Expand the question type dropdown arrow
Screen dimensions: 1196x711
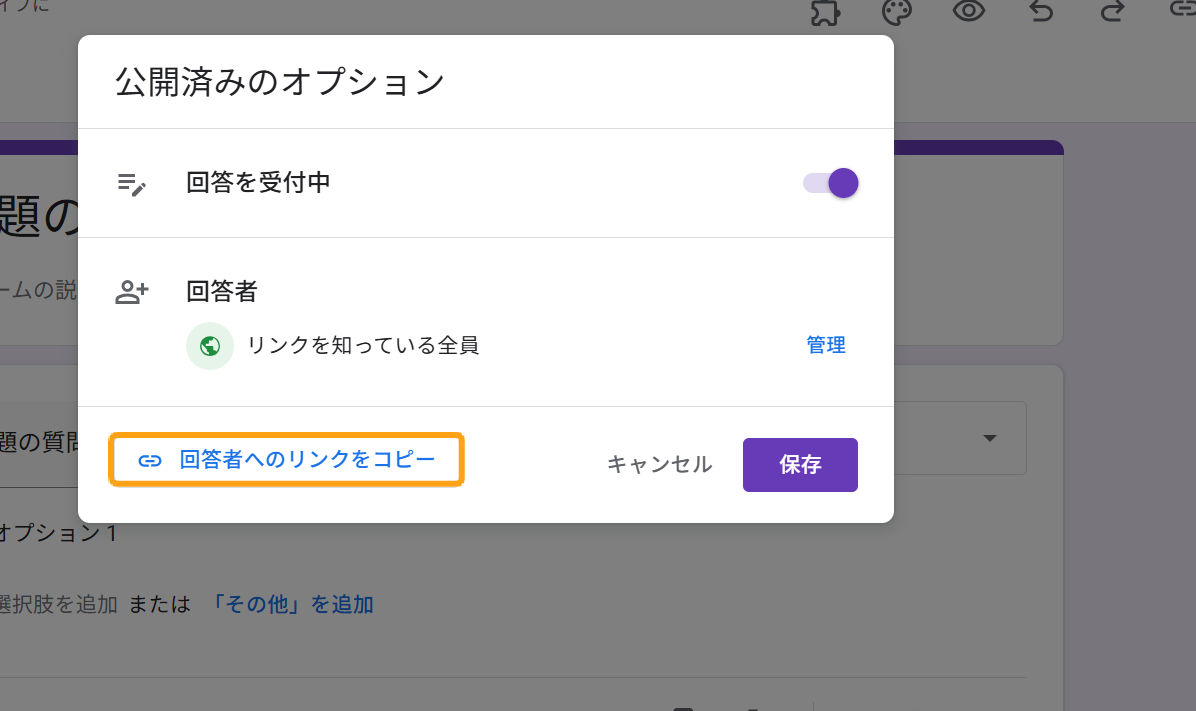pyautogui.click(x=990, y=439)
